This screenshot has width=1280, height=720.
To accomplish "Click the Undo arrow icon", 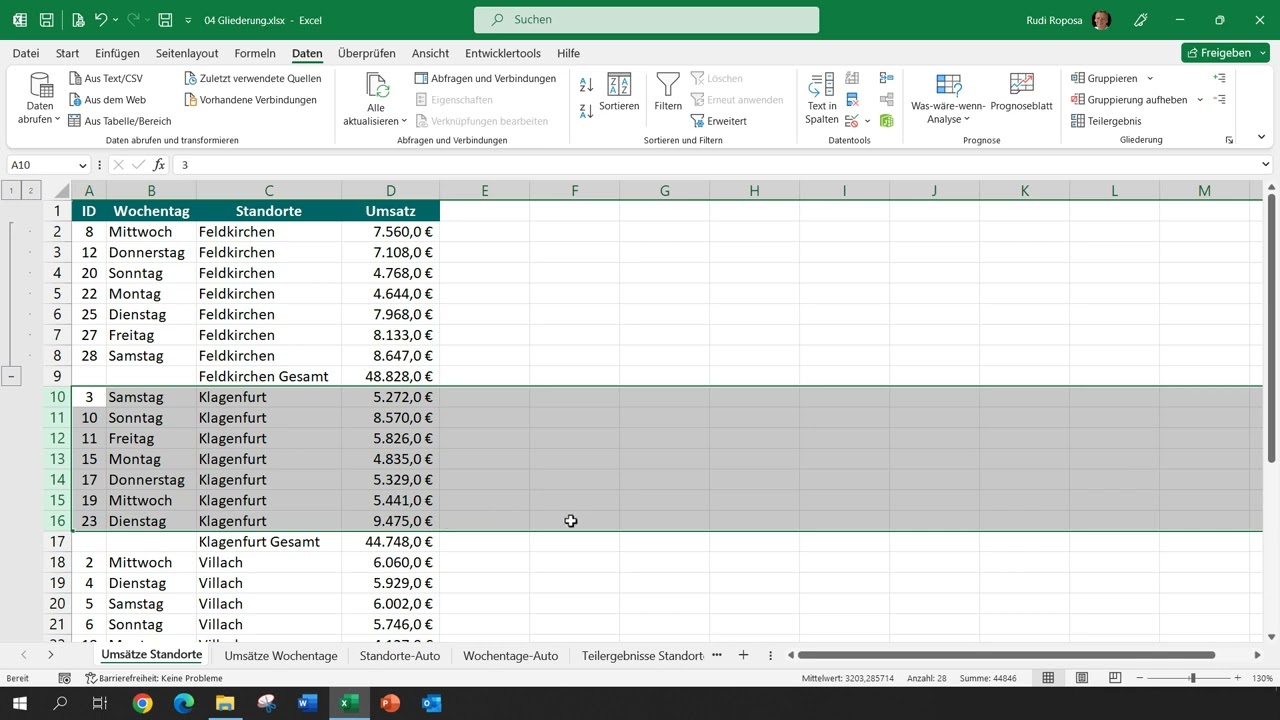I will tap(101, 19).
